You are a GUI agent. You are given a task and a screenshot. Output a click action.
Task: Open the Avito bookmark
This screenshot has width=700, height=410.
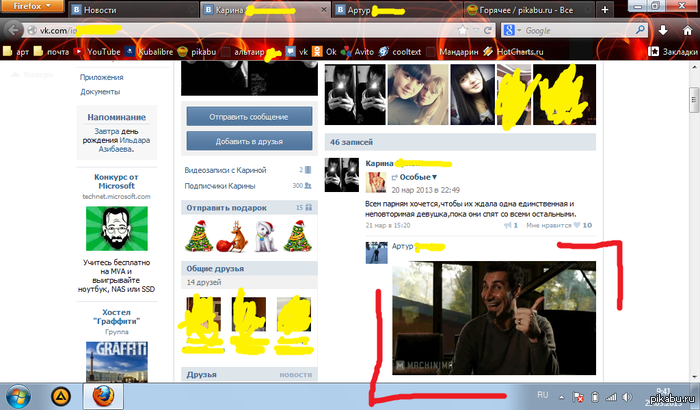(358, 52)
